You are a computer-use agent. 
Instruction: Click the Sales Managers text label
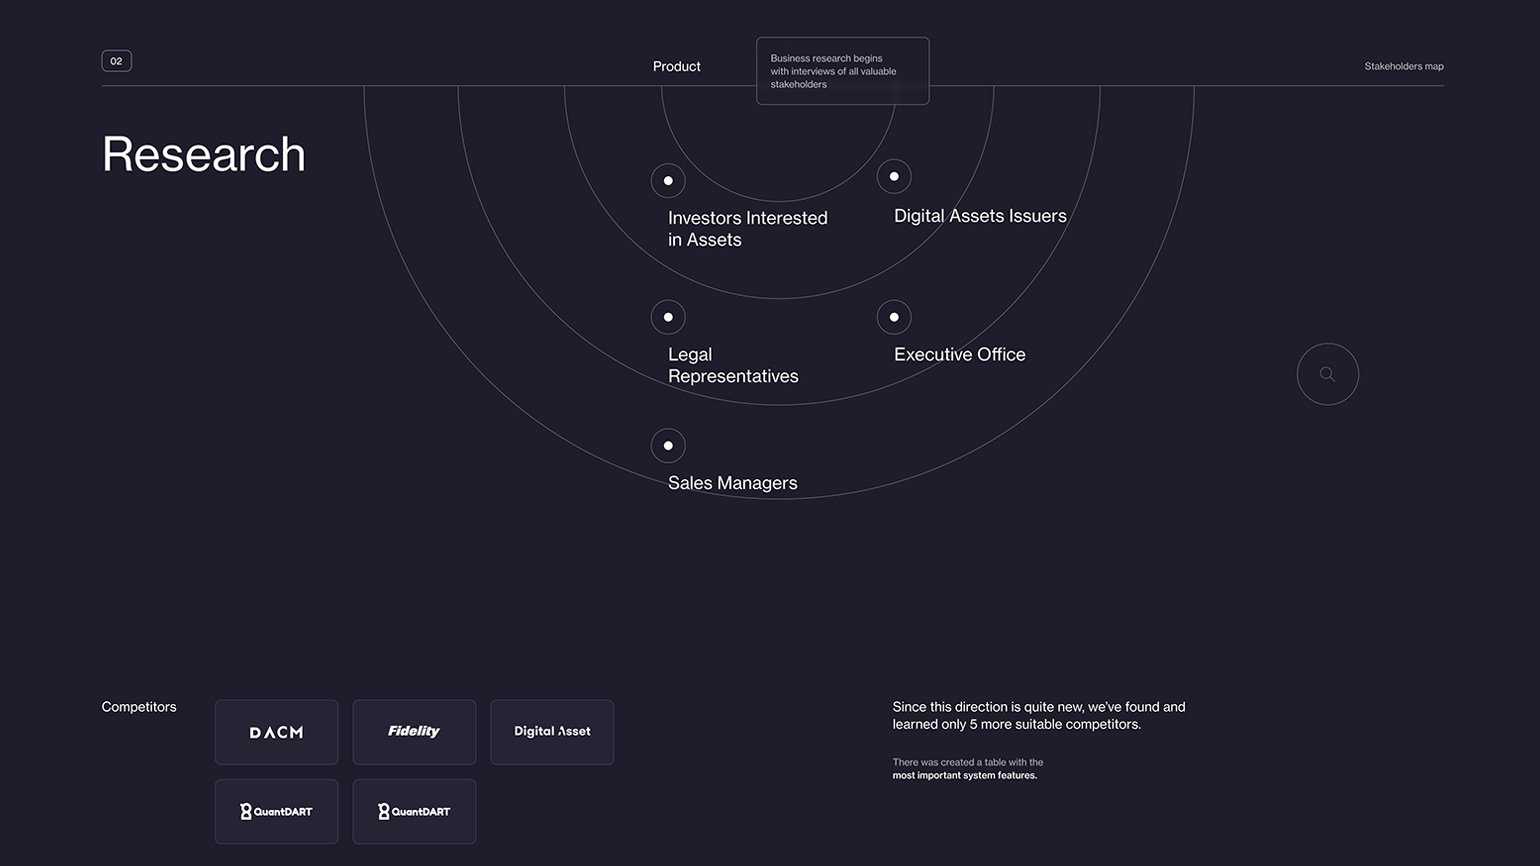pyautogui.click(x=732, y=483)
